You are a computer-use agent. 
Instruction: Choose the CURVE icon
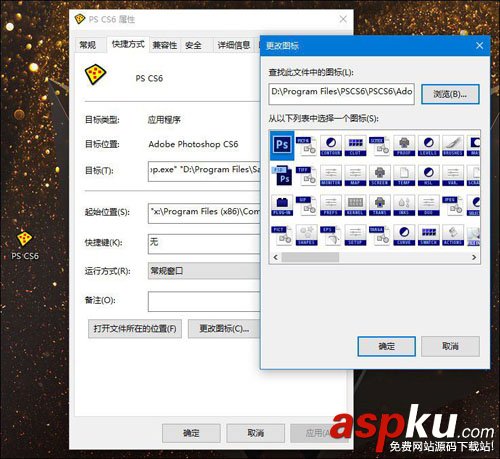tap(404, 235)
